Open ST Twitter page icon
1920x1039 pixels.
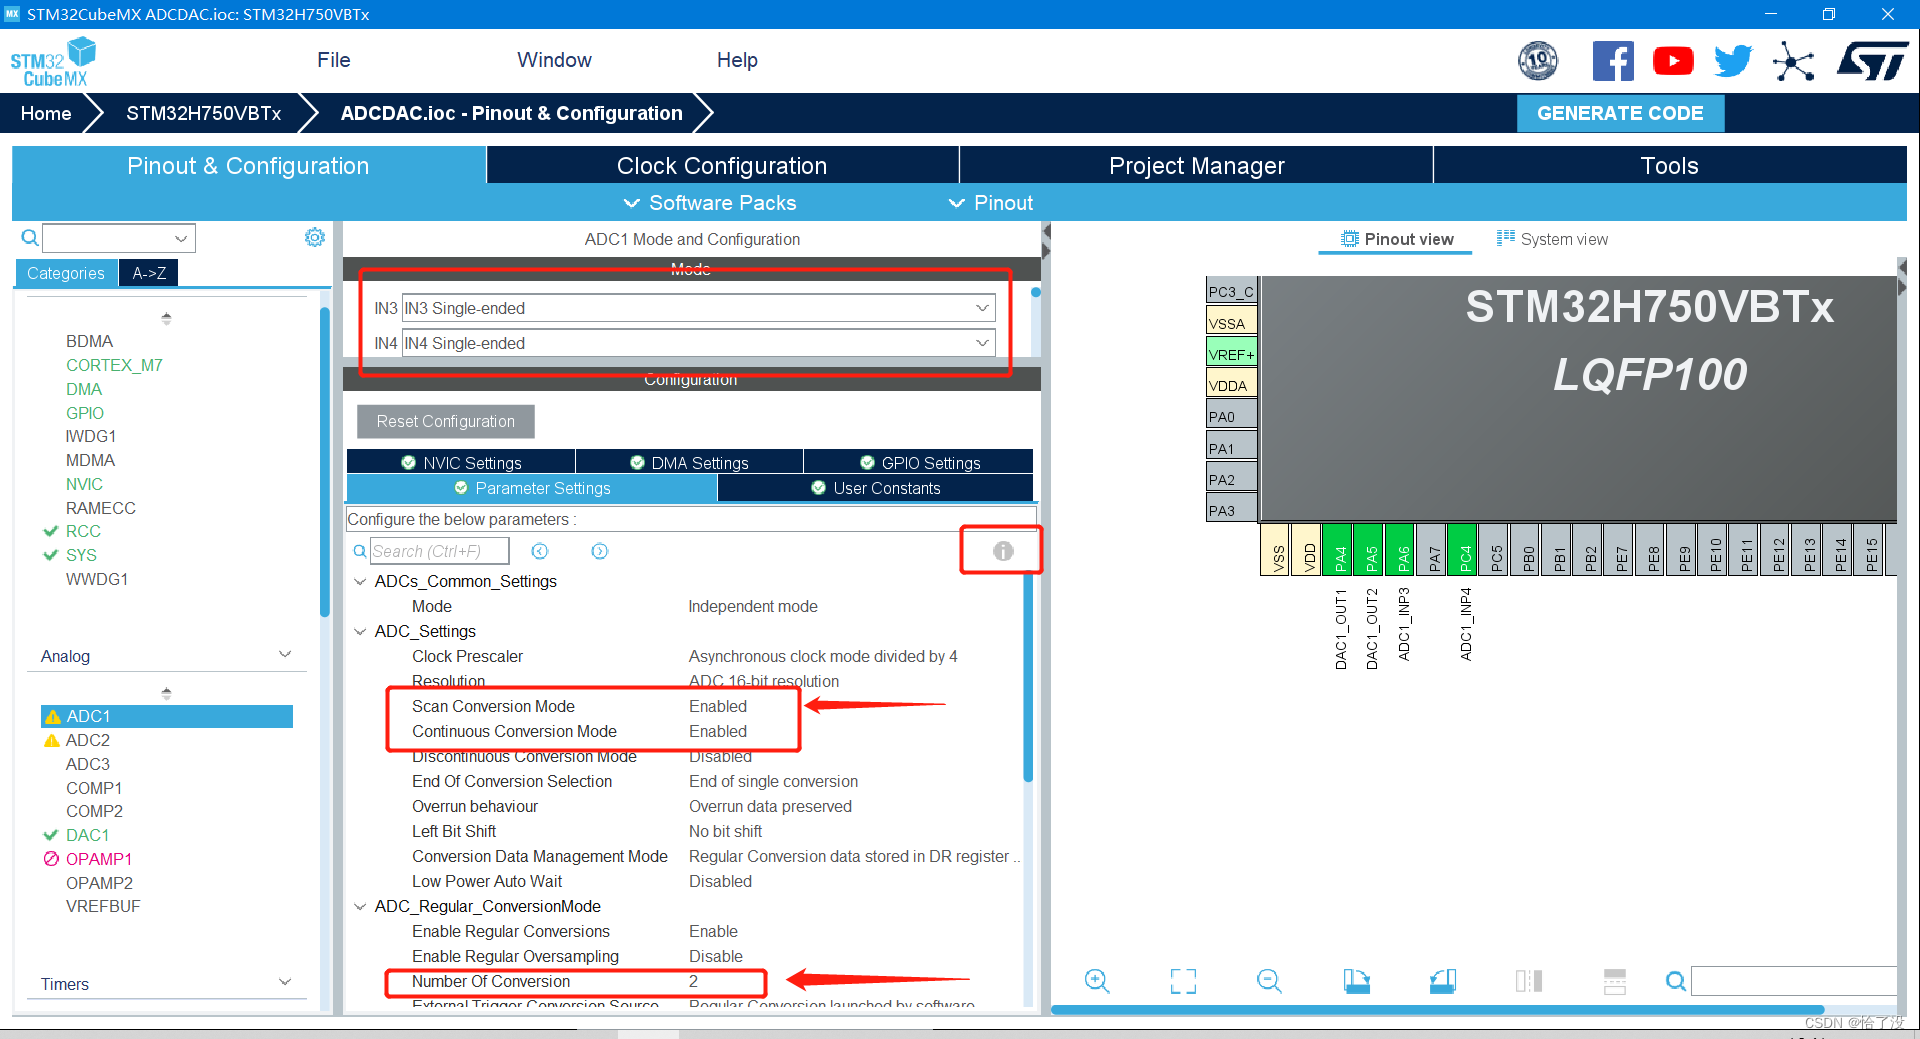click(x=1733, y=61)
